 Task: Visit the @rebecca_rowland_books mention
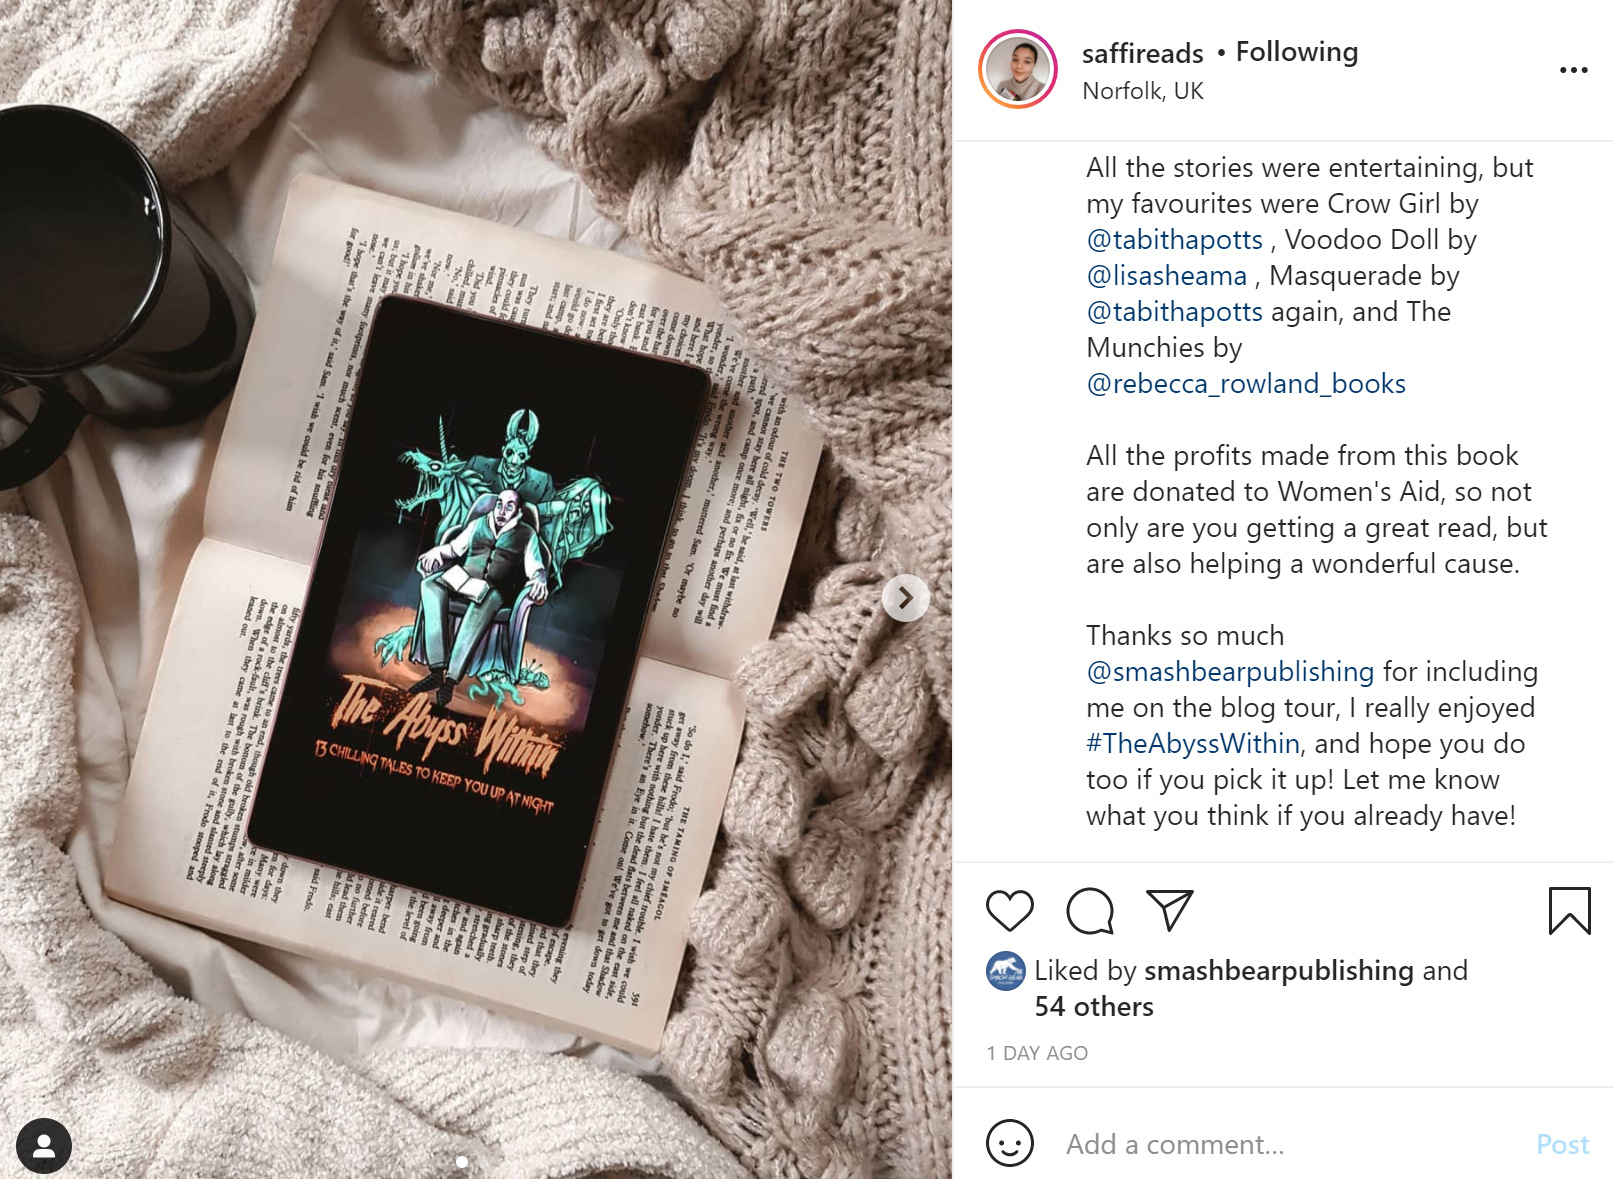click(x=1245, y=384)
